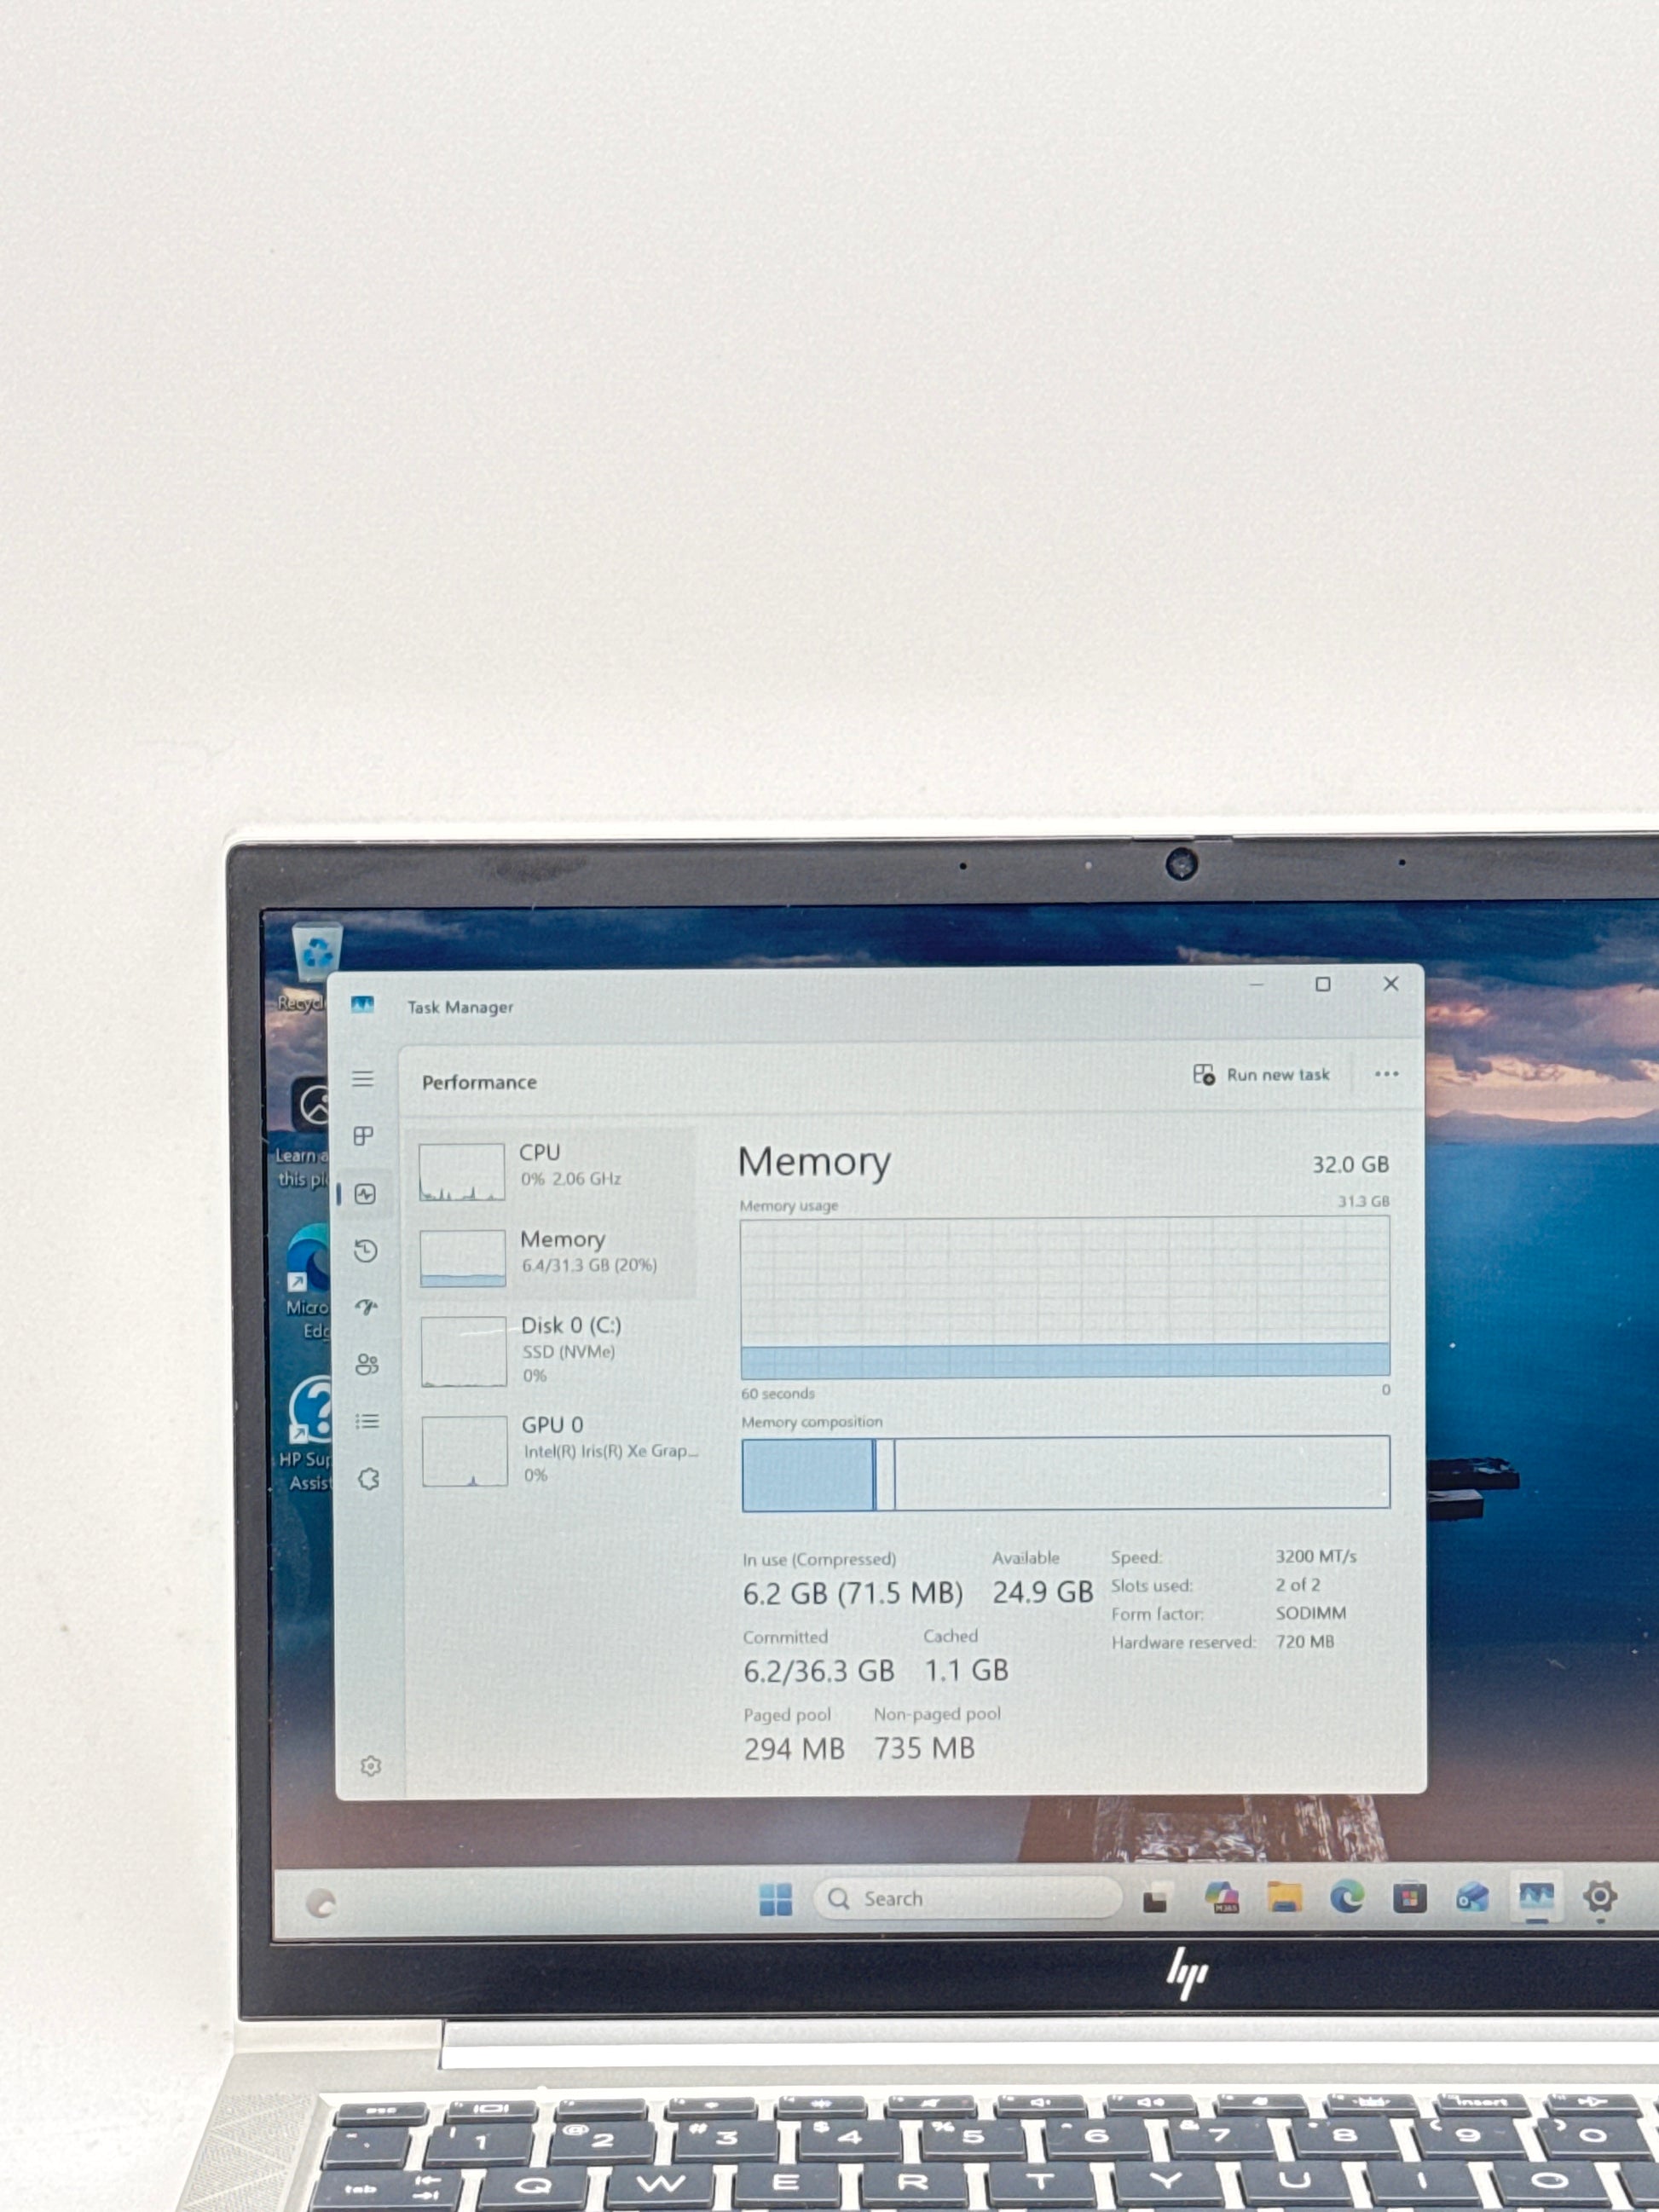Open Microsoft Edge from the taskbar
1659x2212 pixels.
tap(1346, 1897)
